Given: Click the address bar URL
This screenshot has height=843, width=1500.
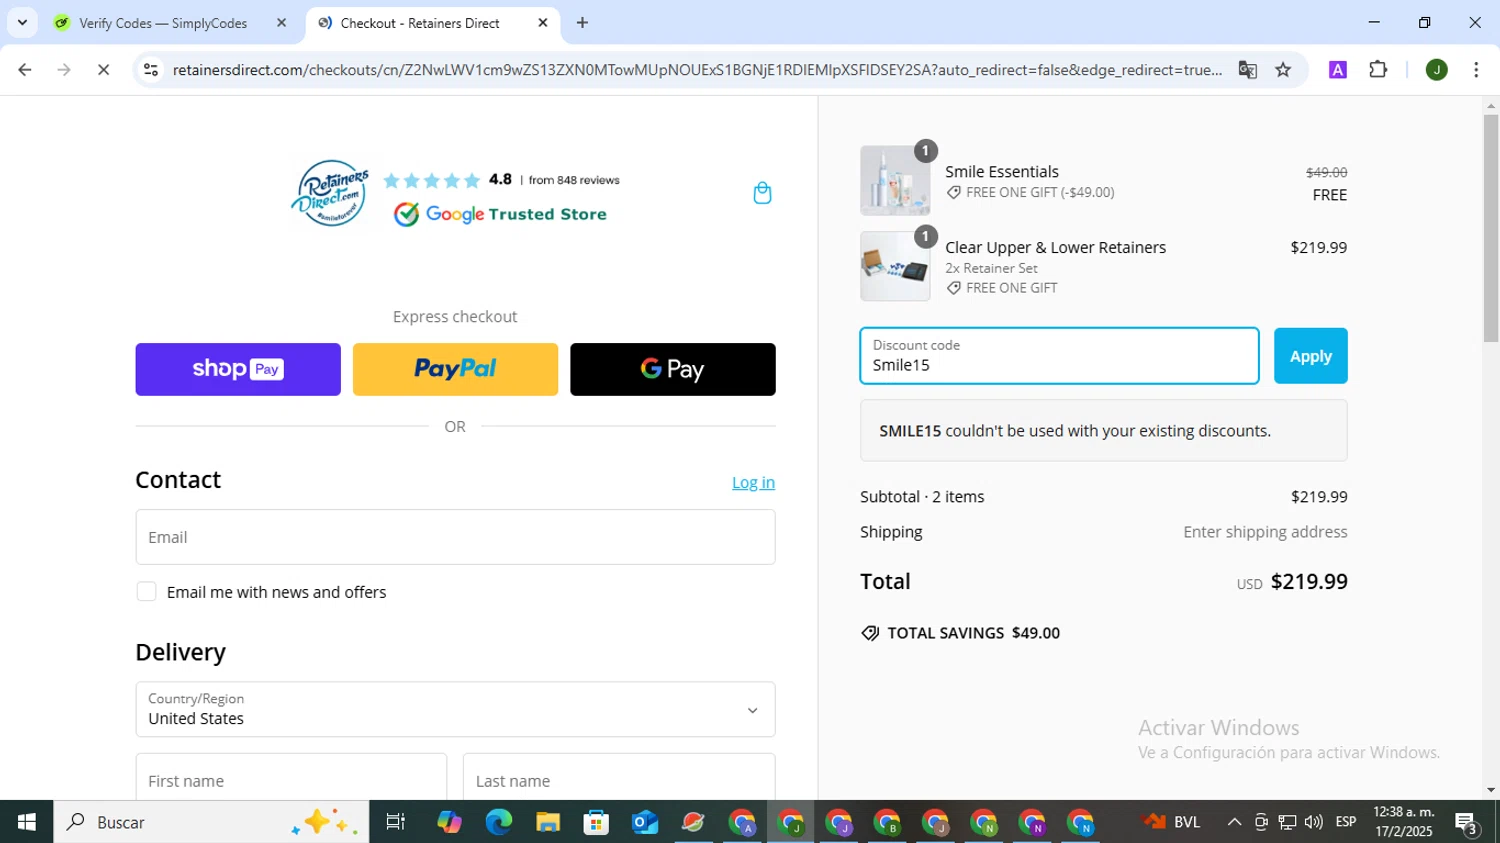Looking at the screenshot, I should click(x=697, y=70).
